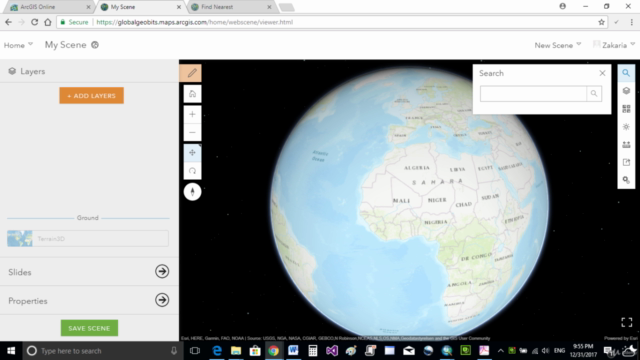This screenshot has height=360, width=640.
Task: Click the Task View button
Action: point(195,351)
